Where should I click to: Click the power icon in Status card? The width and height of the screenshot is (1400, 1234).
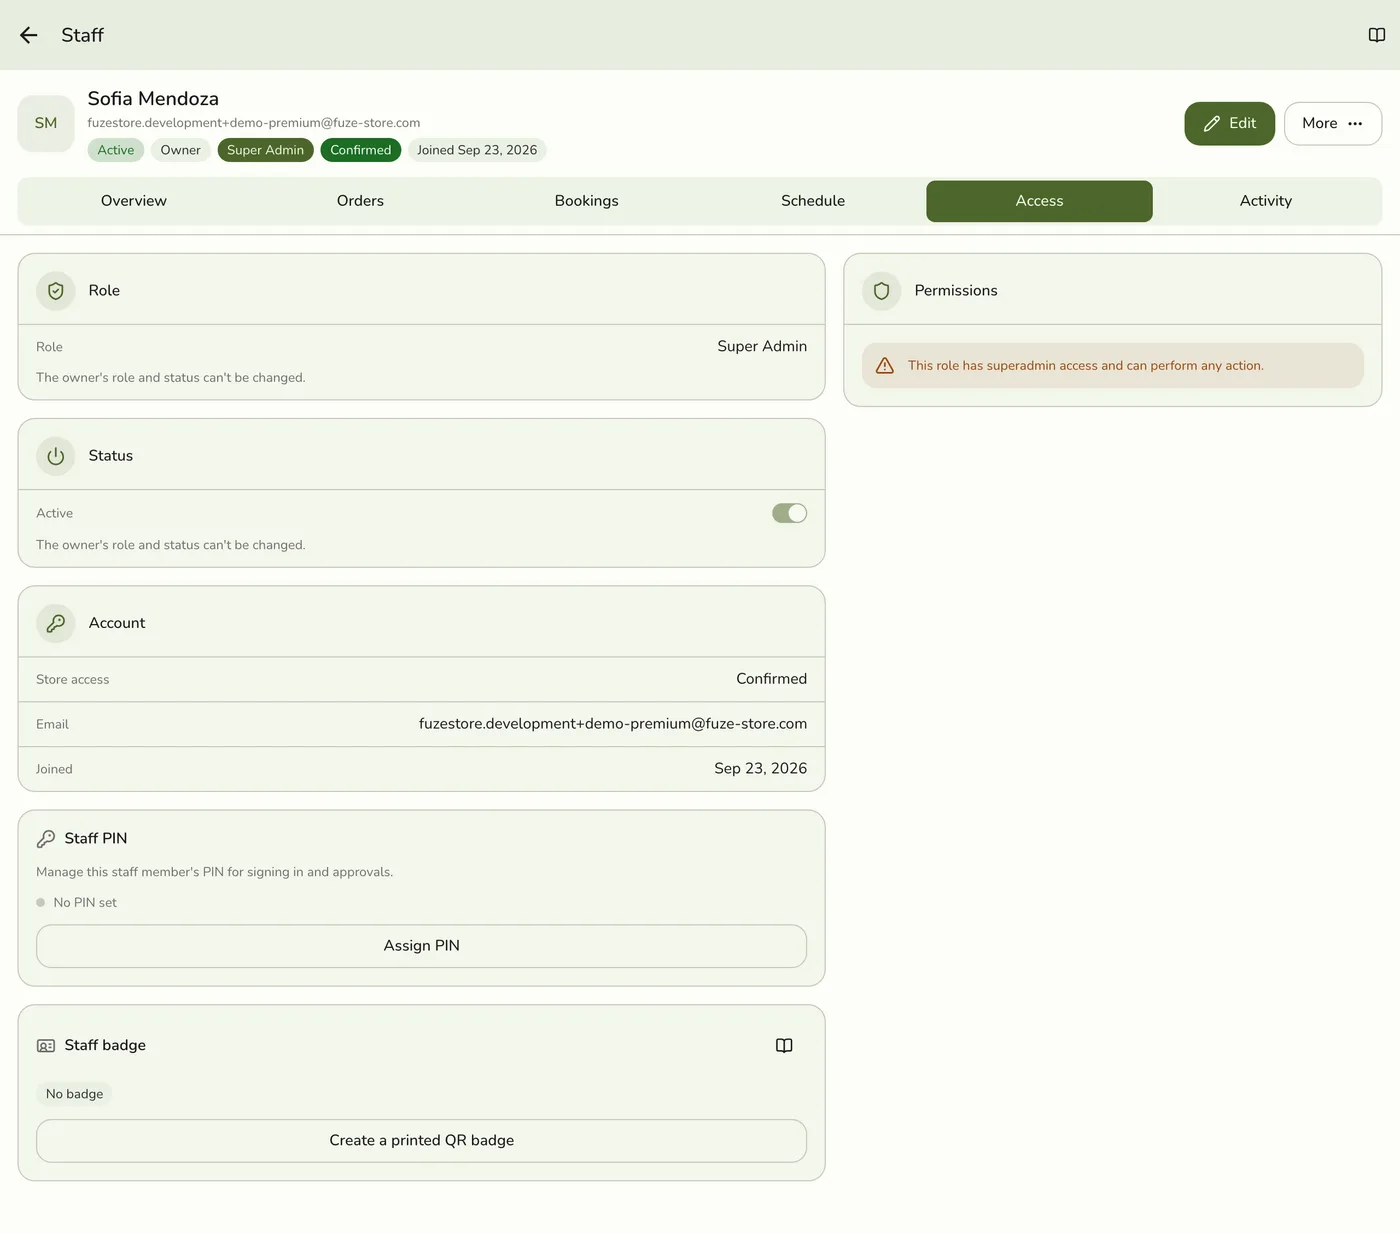(x=56, y=456)
